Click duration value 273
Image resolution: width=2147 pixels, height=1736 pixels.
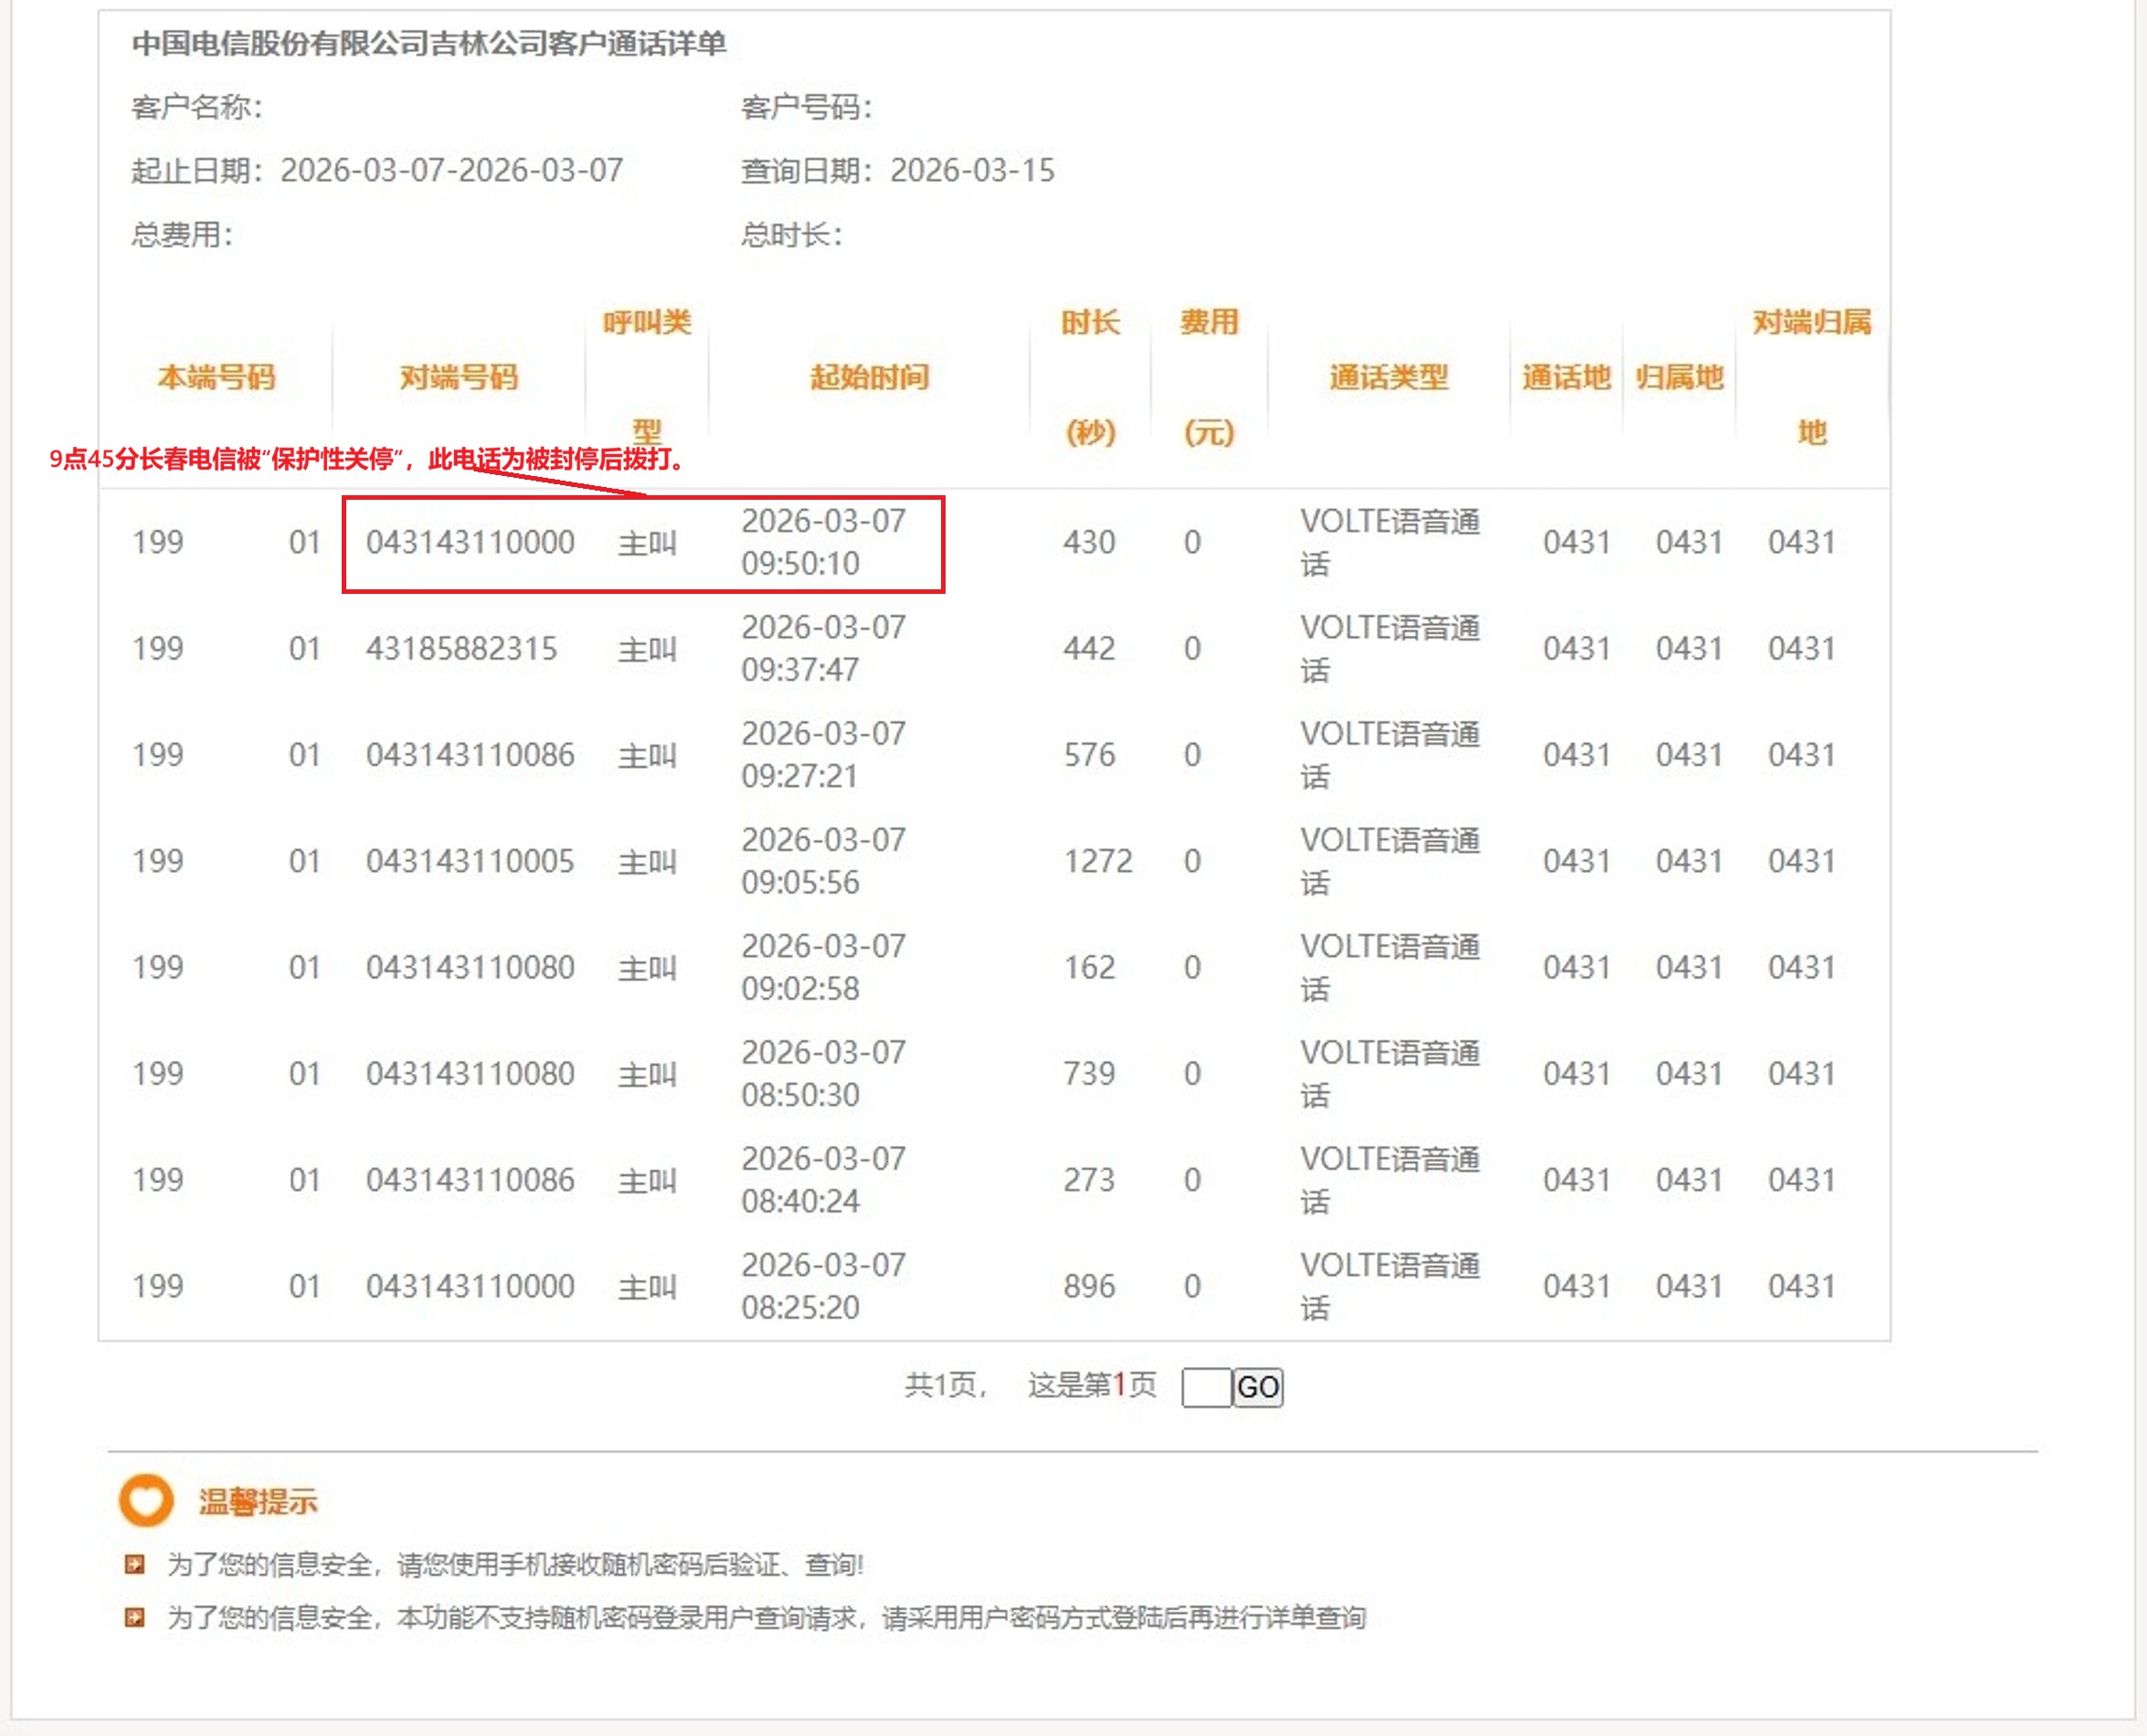[x=1089, y=1180]
